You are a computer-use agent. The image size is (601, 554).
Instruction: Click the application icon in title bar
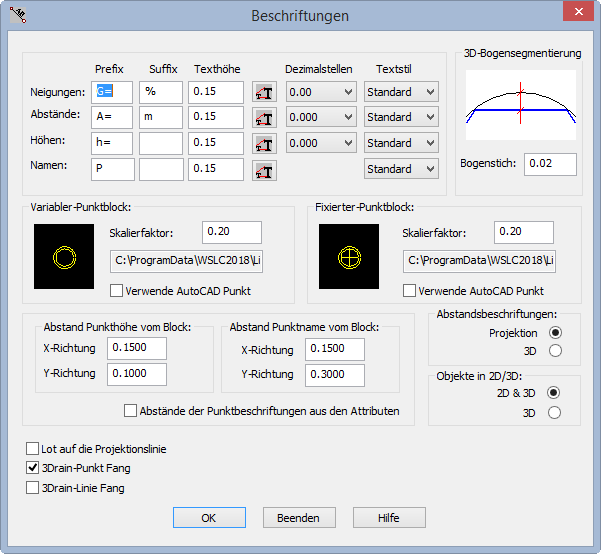(x=17, y=15)
